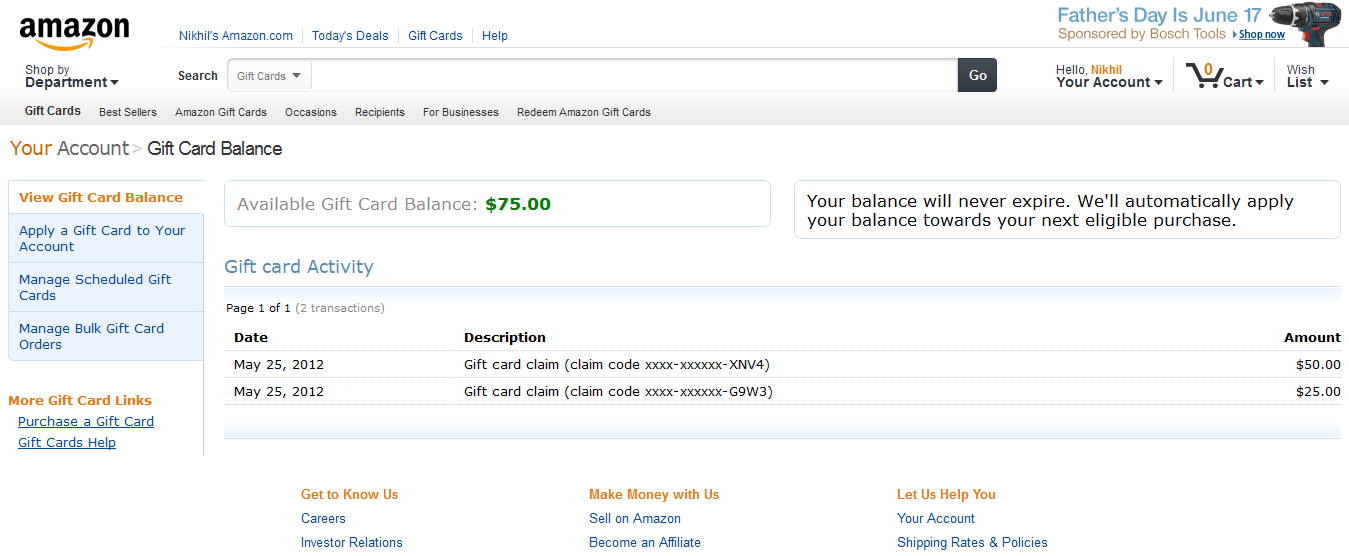This screenshot has height=556, width=1349.
Task: Focus the search input field
Action: pyautogui.click(x=634, y=76)
